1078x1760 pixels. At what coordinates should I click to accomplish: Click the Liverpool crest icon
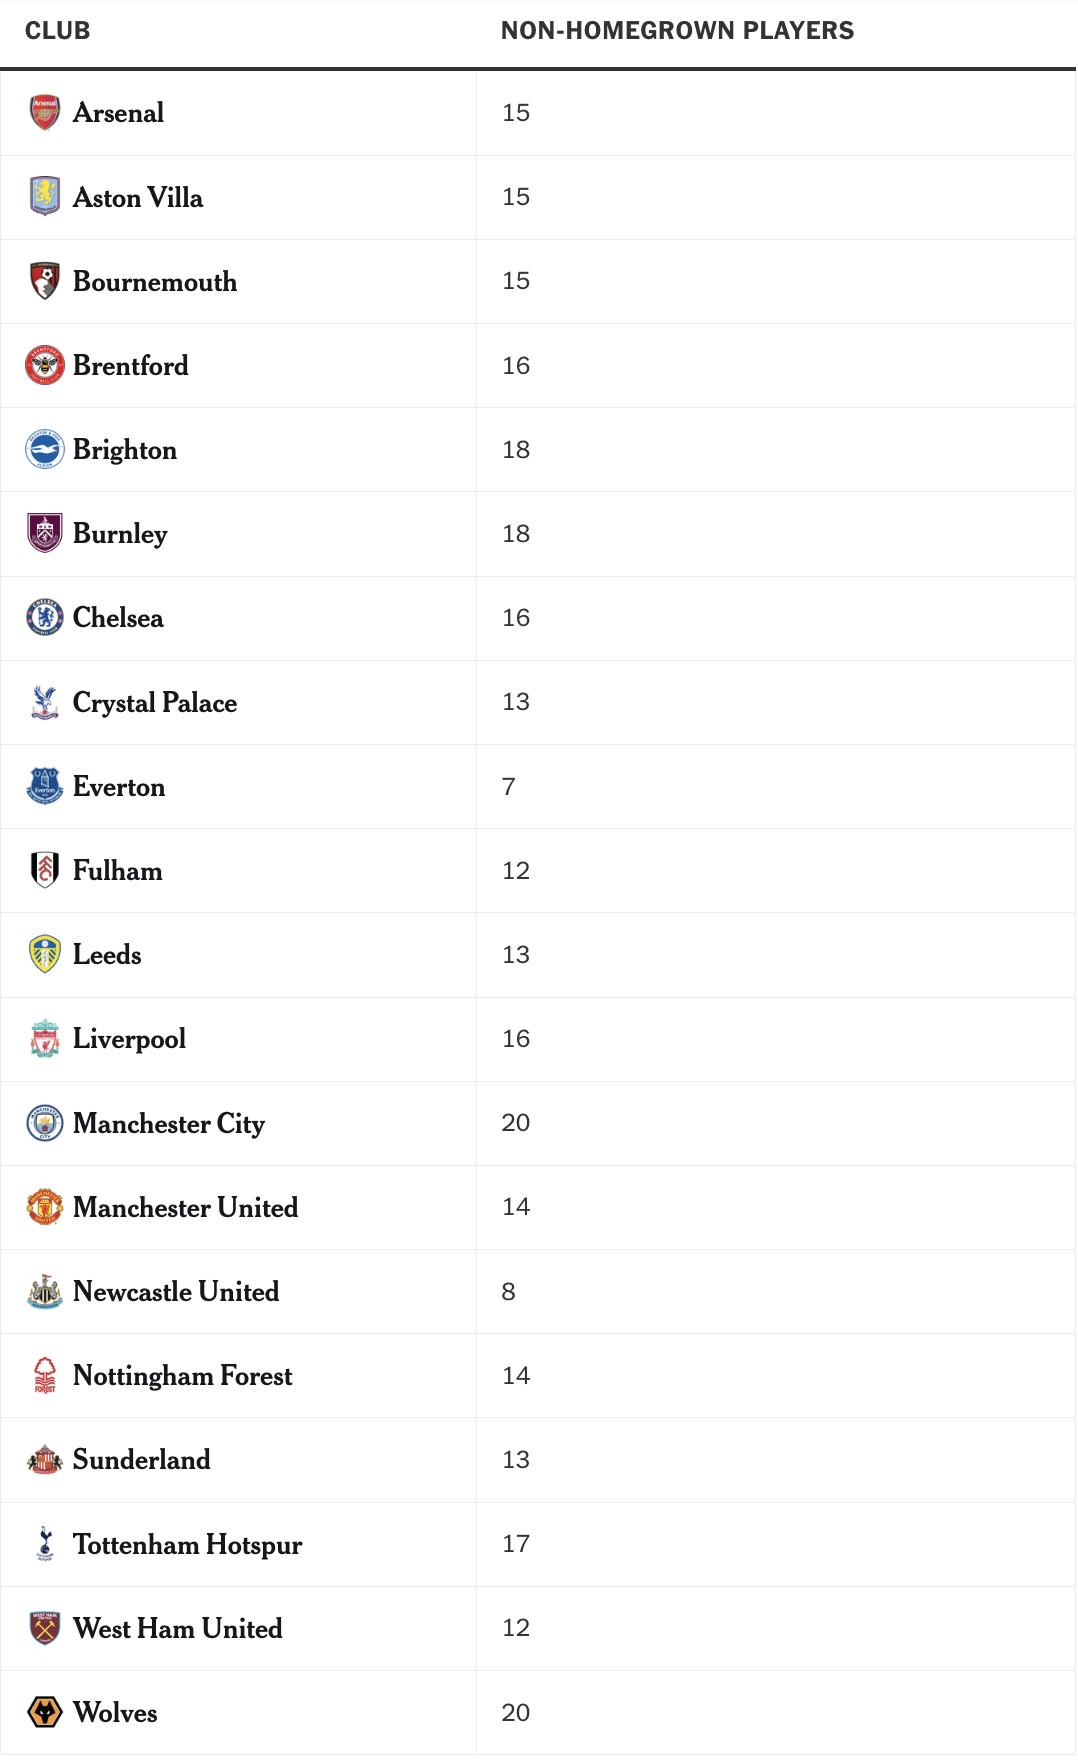[45, 1039]
